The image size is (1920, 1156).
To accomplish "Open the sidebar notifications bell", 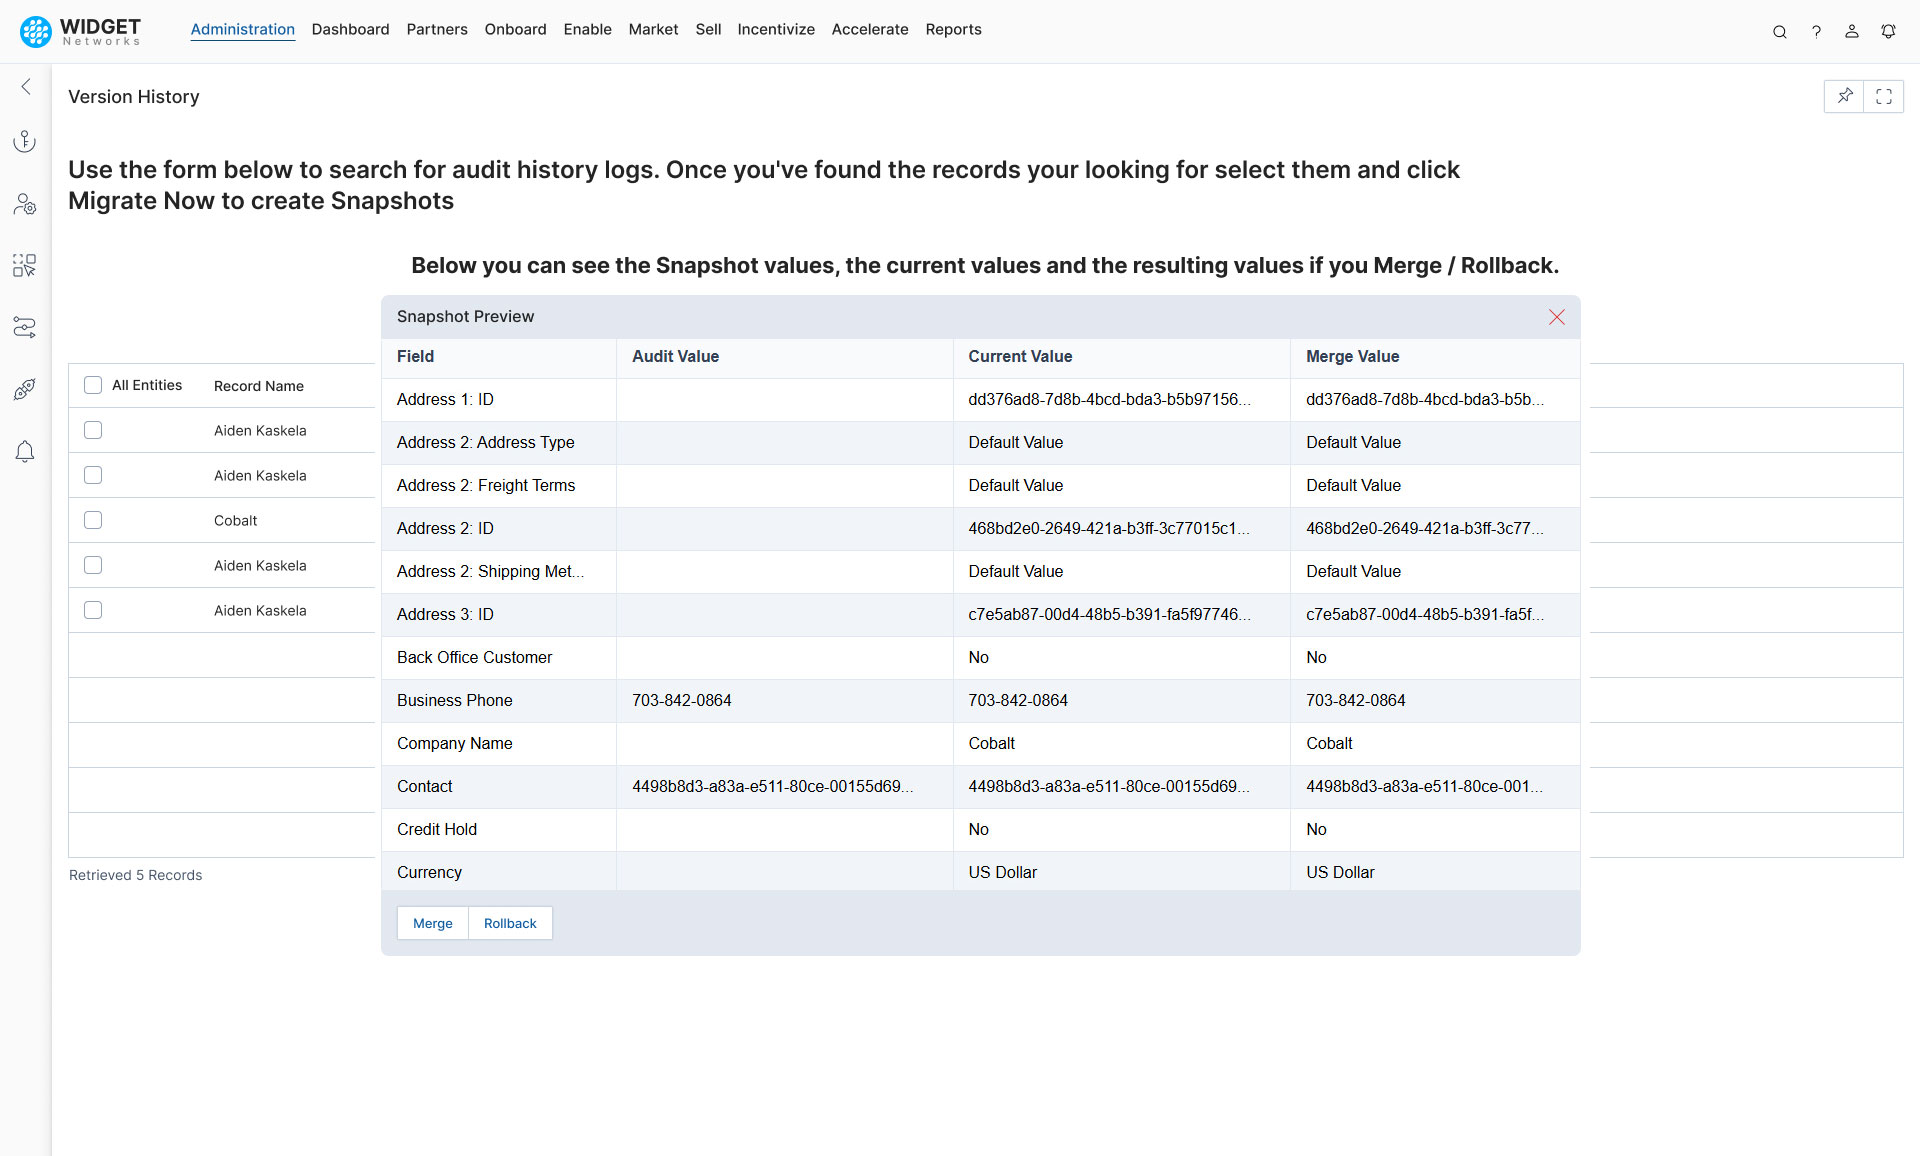I will coord(24,452).
